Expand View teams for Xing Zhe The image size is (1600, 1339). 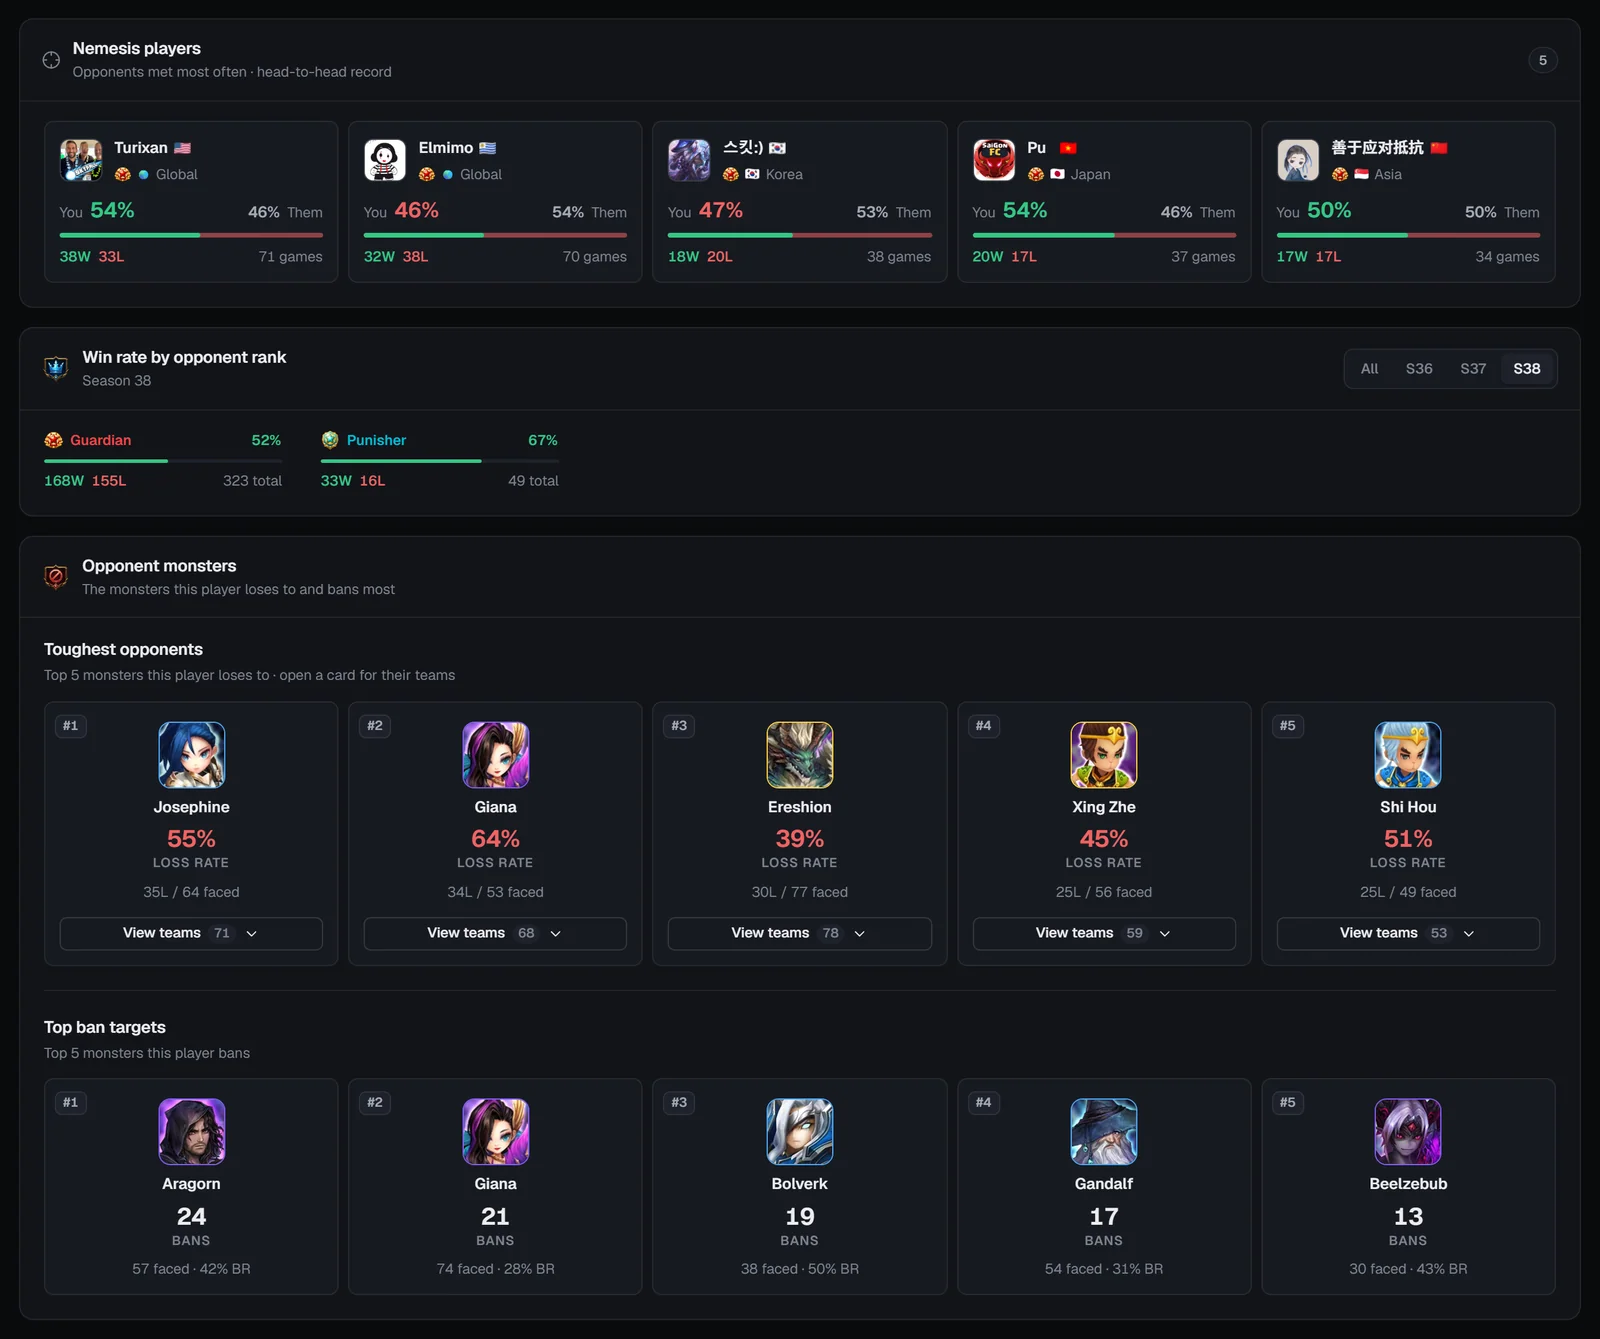pyautogui.click(x=1104, y=933)
